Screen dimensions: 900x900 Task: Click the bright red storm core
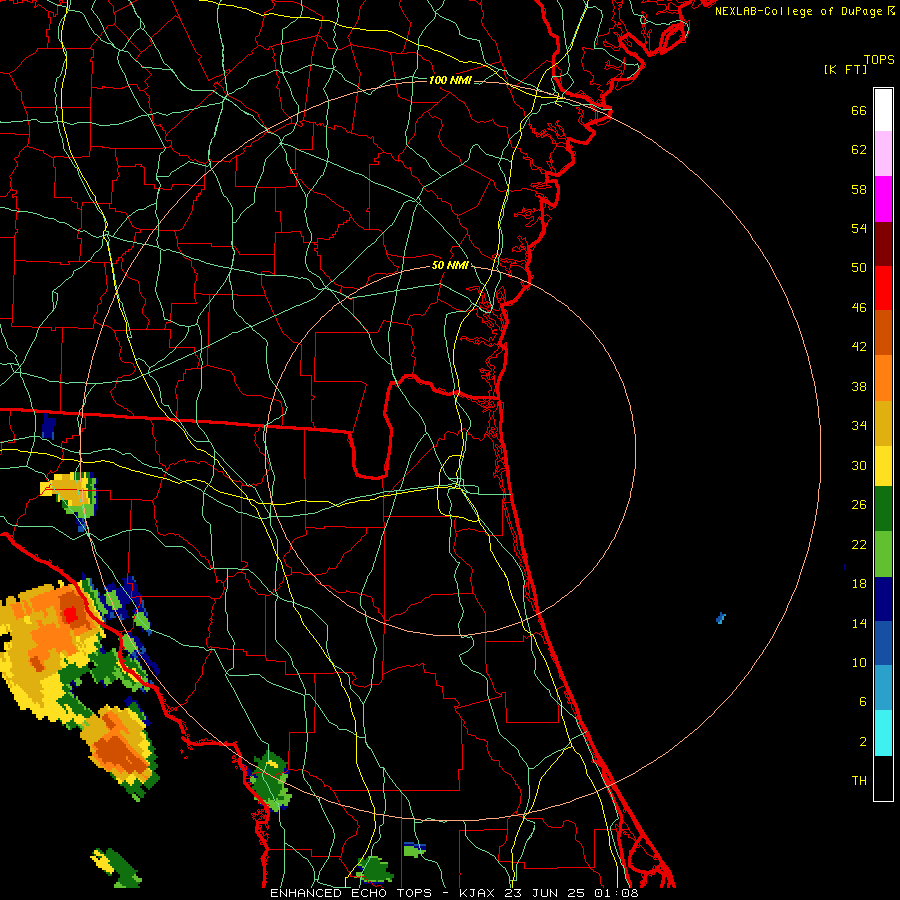[x=70, y=615]
